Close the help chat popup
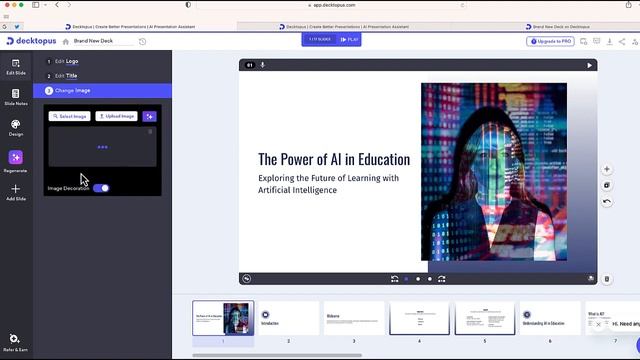Viewport: 640px width, 360px height. pyautogui.click(x=598, y=324)
